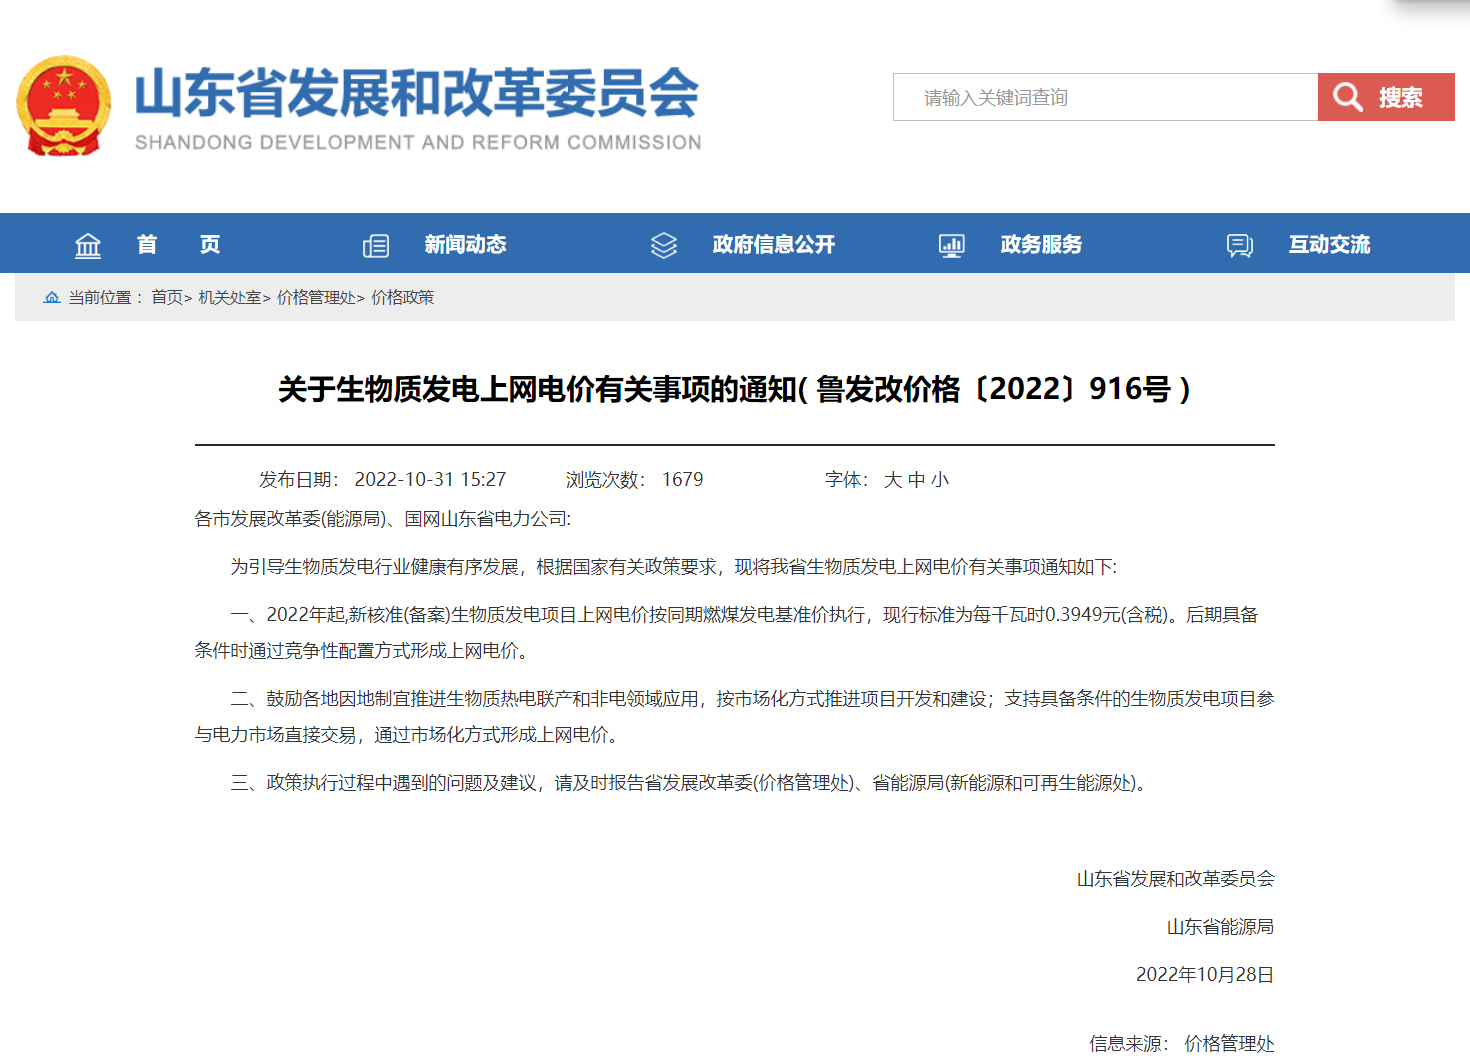
Task: Click the news document icon
Action: tap(376, 245)
